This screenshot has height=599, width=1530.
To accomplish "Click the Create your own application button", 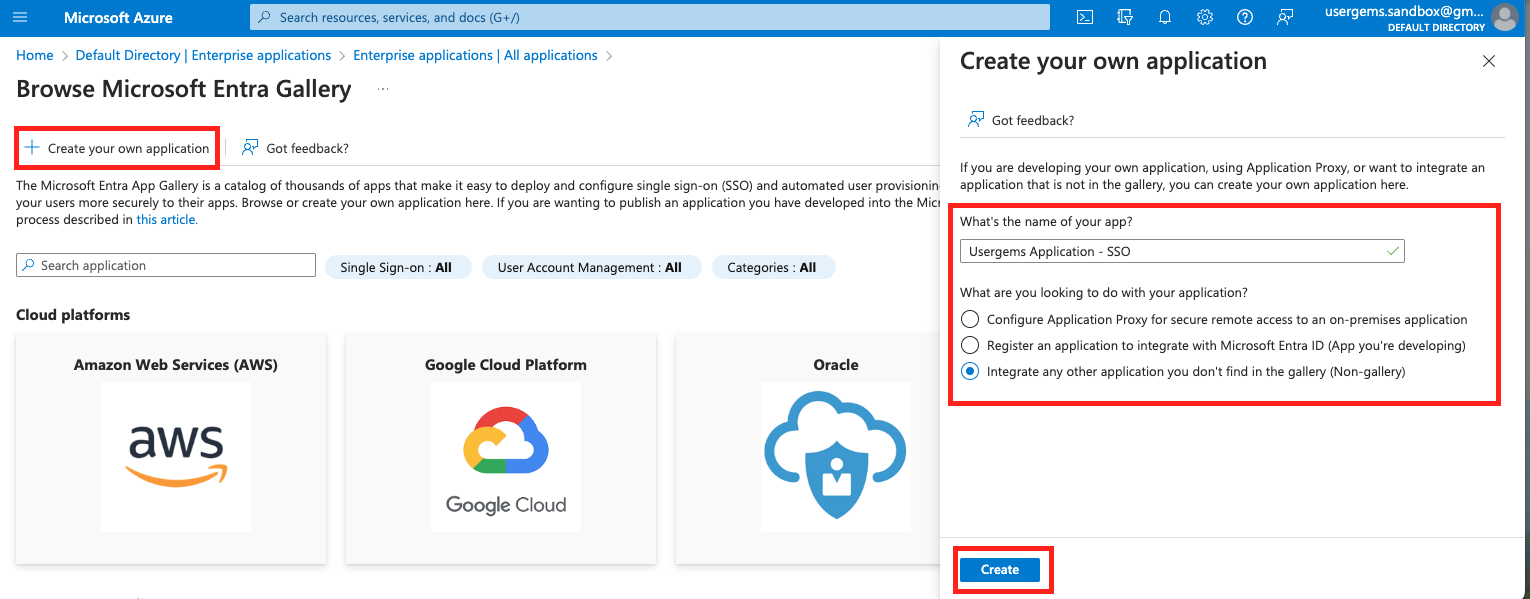I will coord(117,148).
